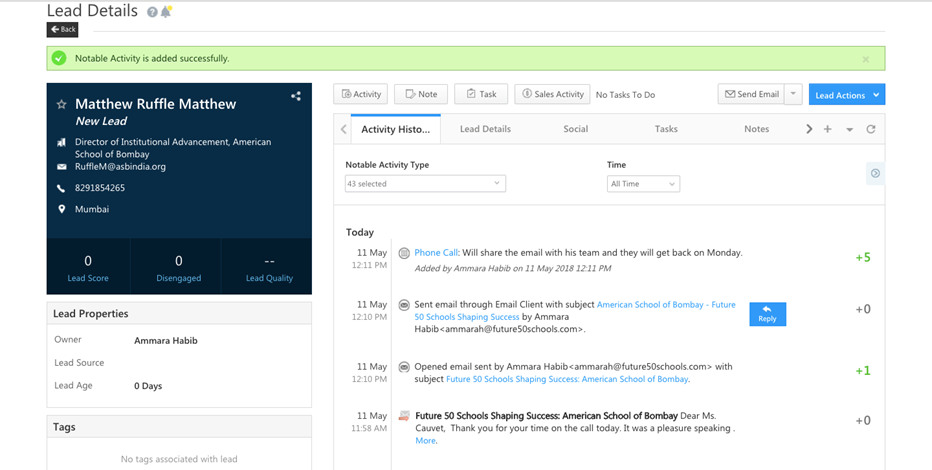Refresh the activity tabs panel

click(x=870, y=129)
